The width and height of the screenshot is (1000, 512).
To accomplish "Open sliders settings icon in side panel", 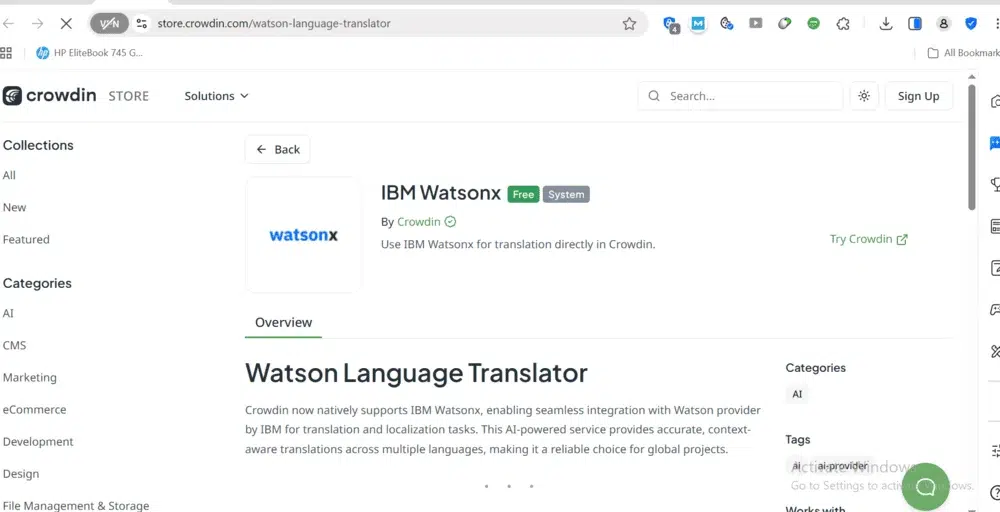I will [x=995, y=451].
